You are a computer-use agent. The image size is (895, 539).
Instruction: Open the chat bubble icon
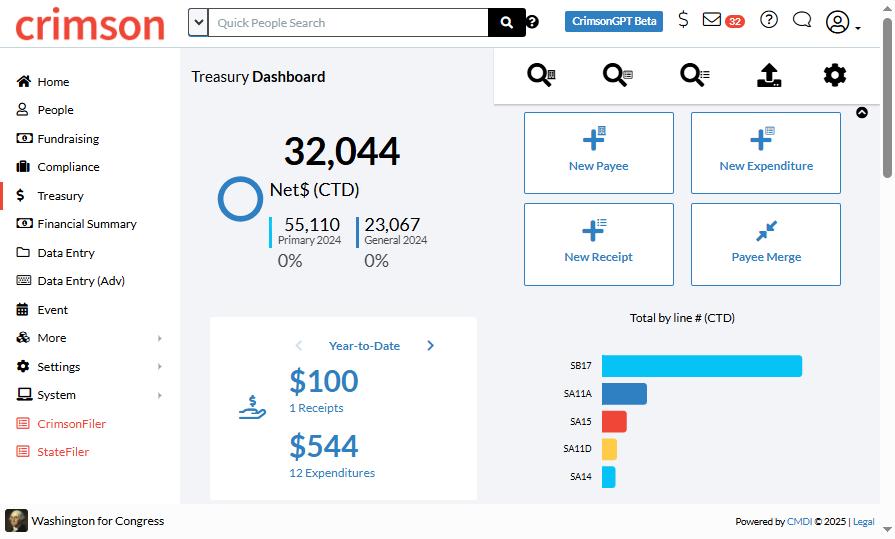point(802,20)
